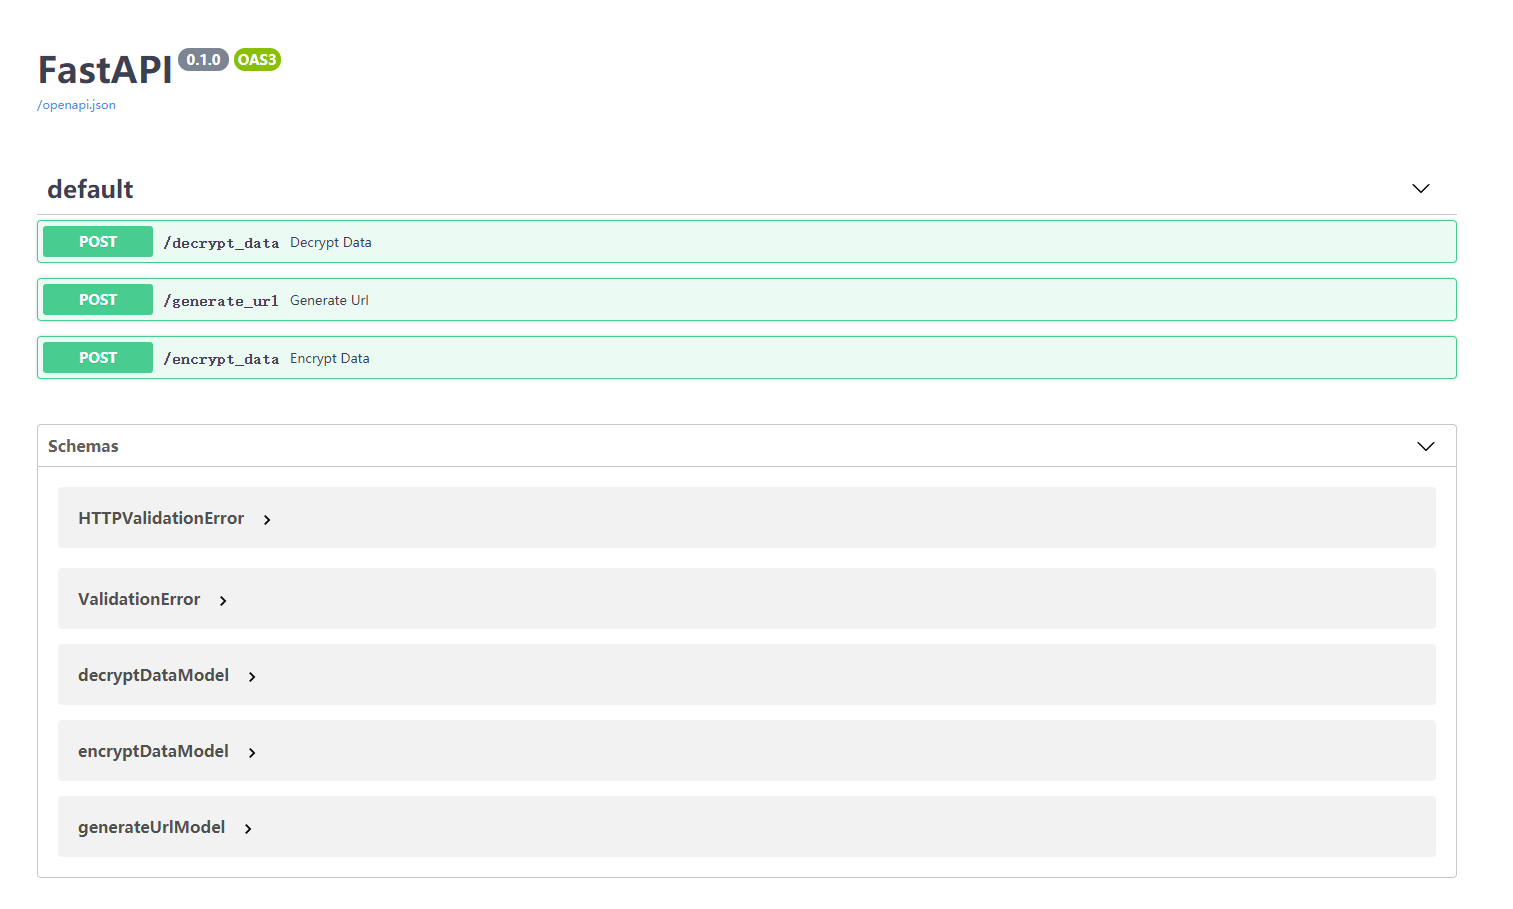The width and height of the screenshot is (1513, 909).
Task: Click the Decrypt Data summary text
Action: click(331, 243)
